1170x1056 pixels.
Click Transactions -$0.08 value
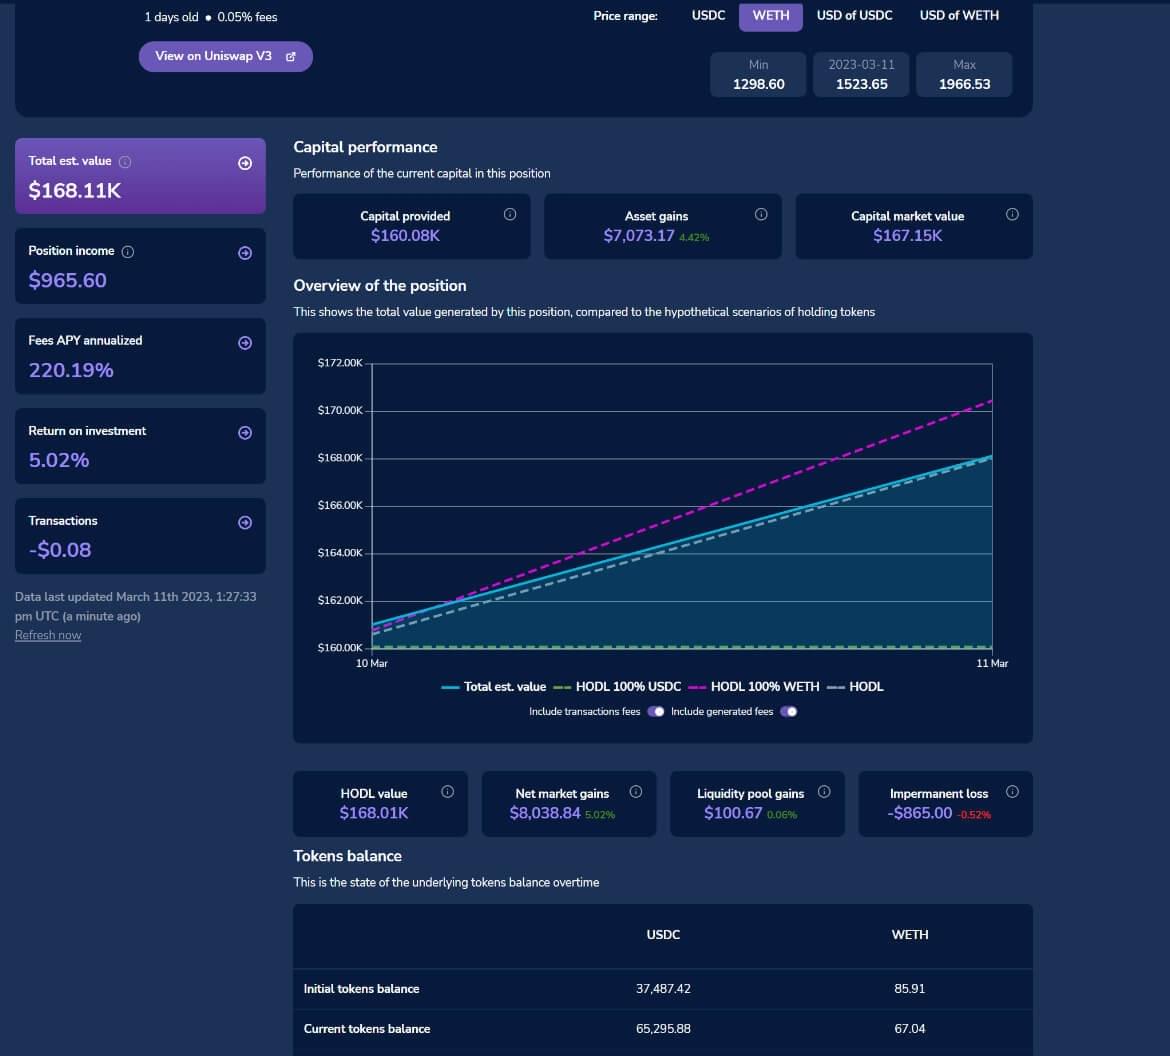coord(60,550)
